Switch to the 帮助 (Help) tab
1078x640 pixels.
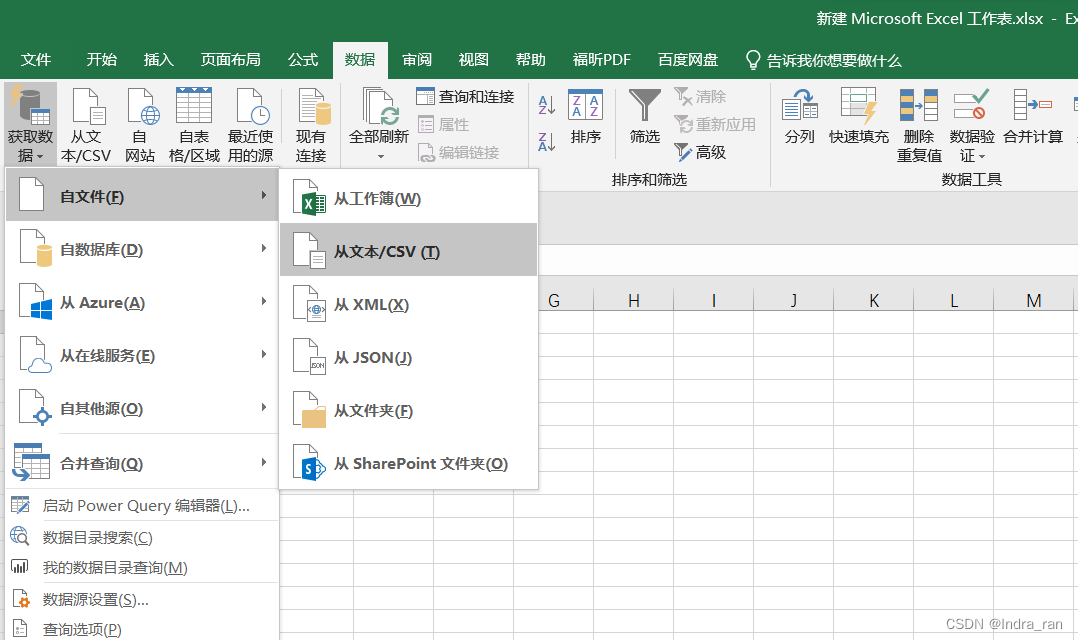(530, 60)
